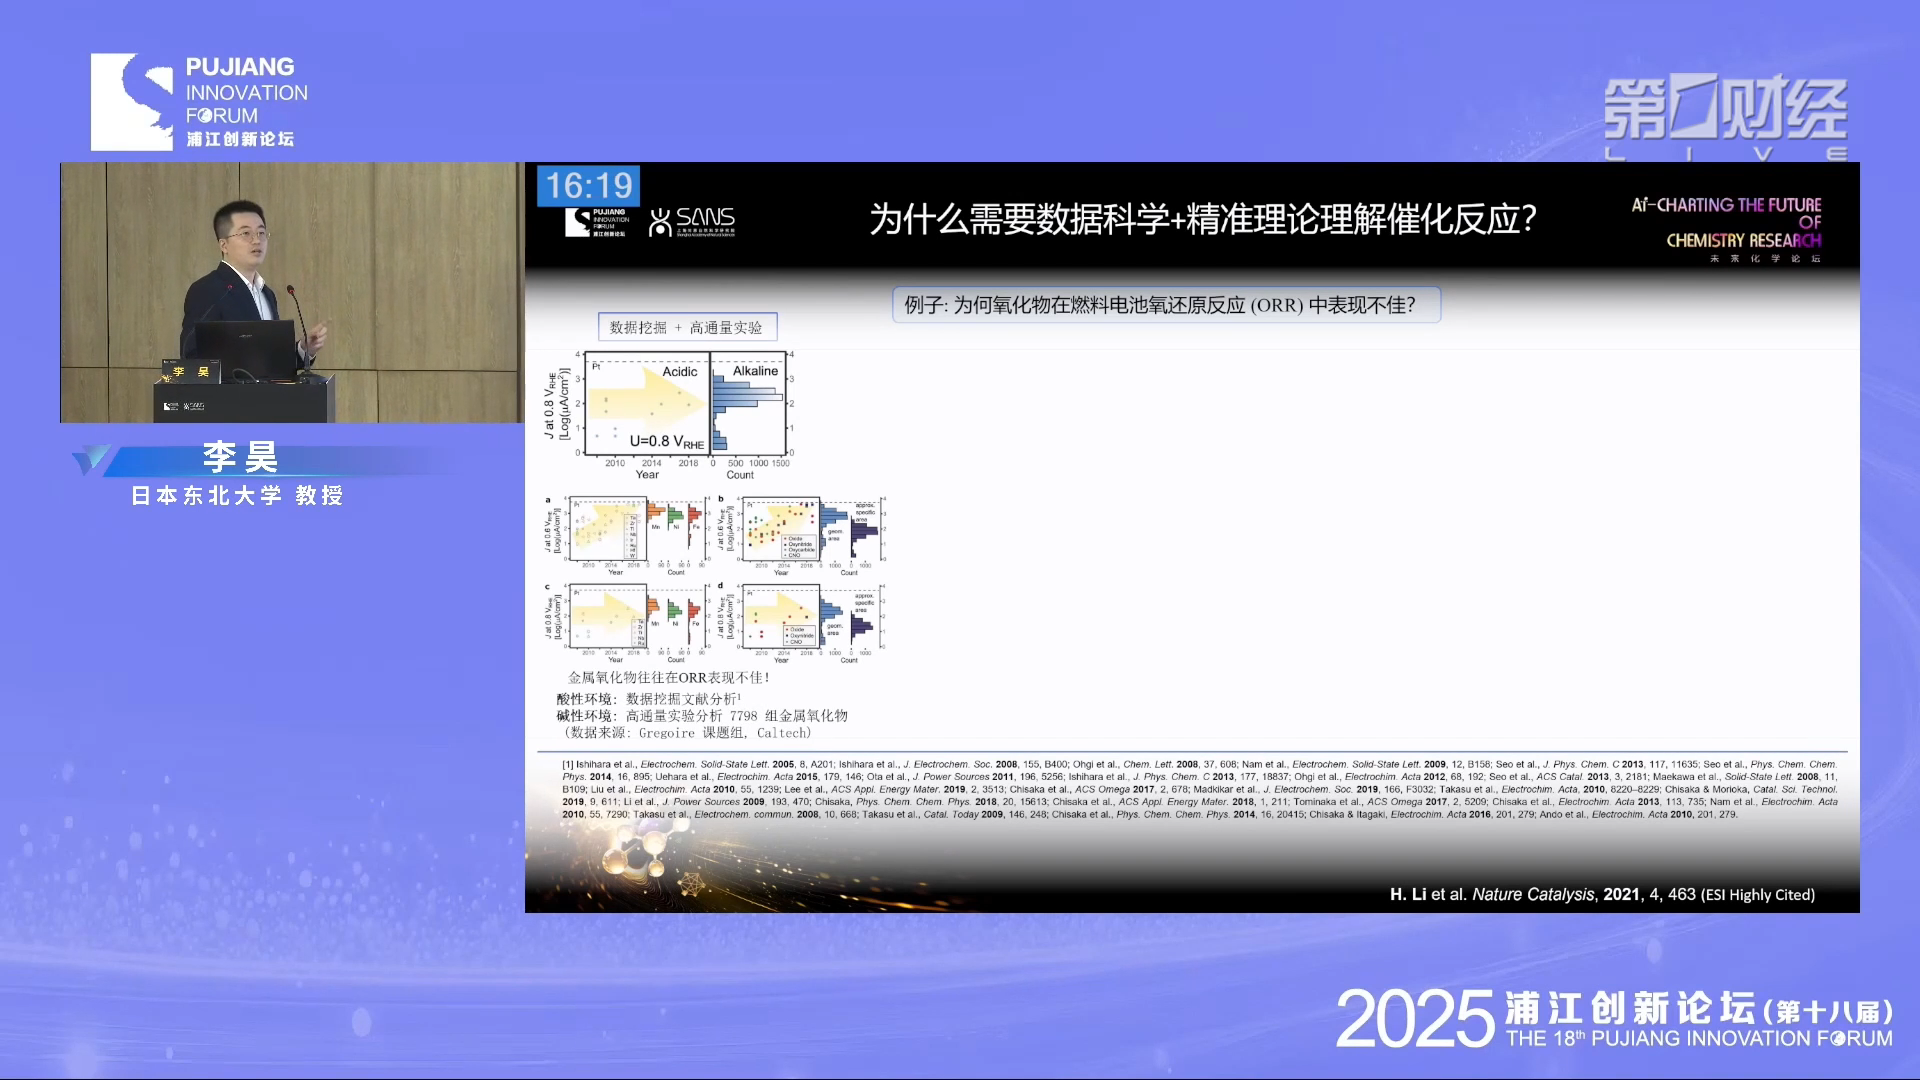Image resolution: width=1920 pixels, height=1080 pixels.
Task: Click the reference list paragraph starting [1] Ishihara
Action: 1200,789
